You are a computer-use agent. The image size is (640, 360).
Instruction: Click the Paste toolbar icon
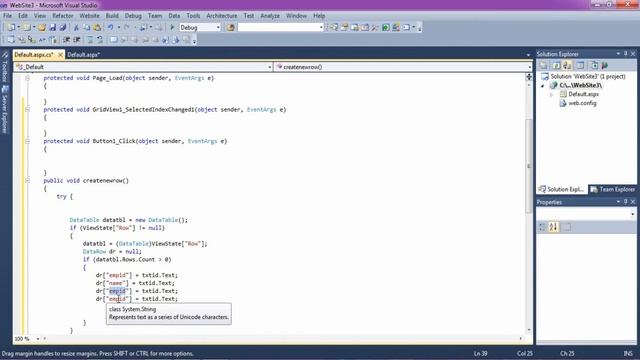tap(97, 27)
